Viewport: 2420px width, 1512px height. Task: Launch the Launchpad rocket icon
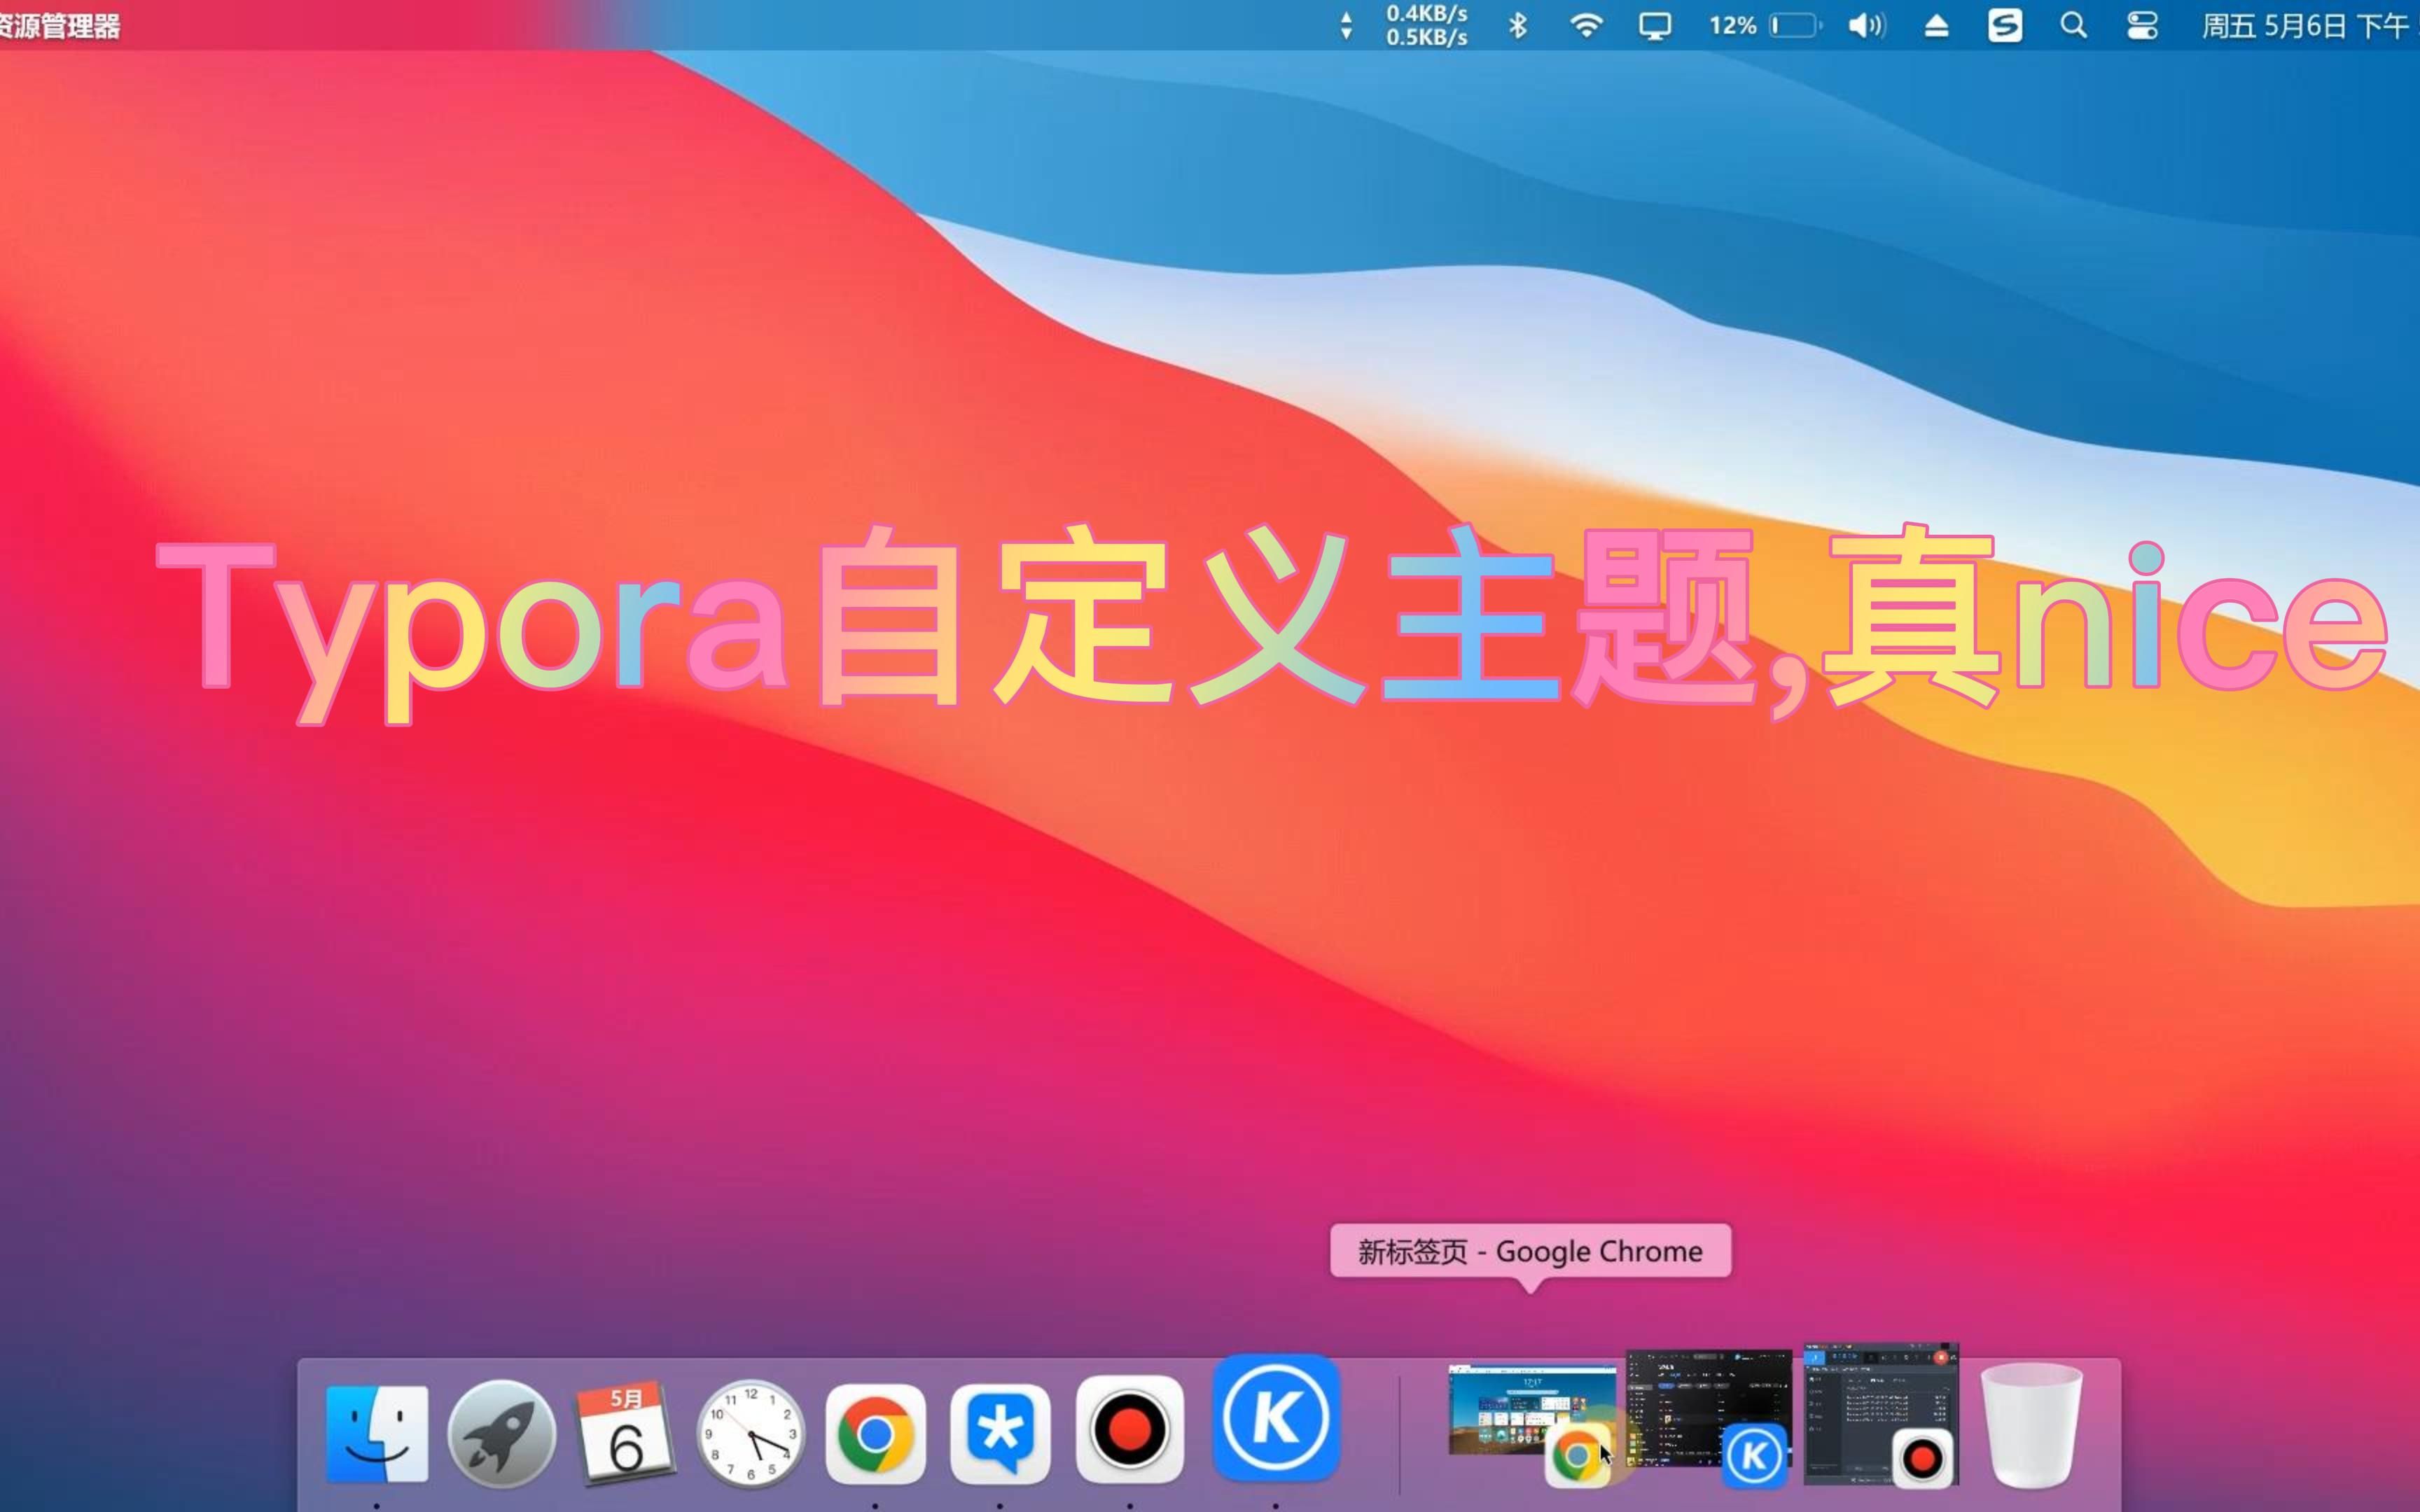501,1433
